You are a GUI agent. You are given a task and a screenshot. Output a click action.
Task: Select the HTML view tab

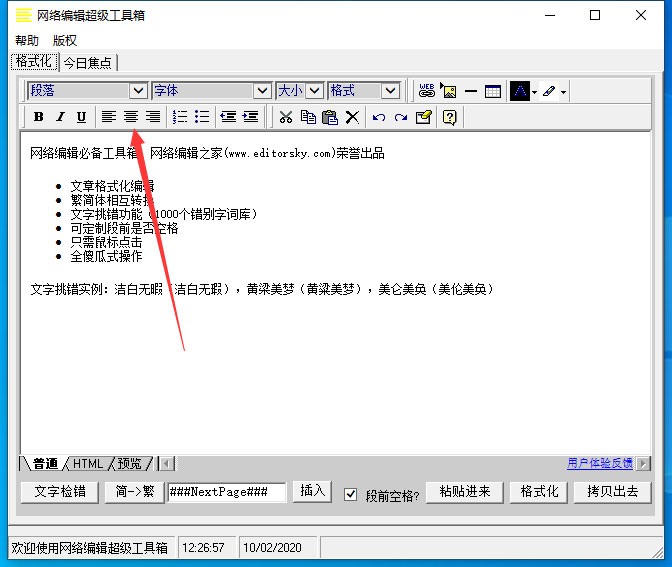88,463
